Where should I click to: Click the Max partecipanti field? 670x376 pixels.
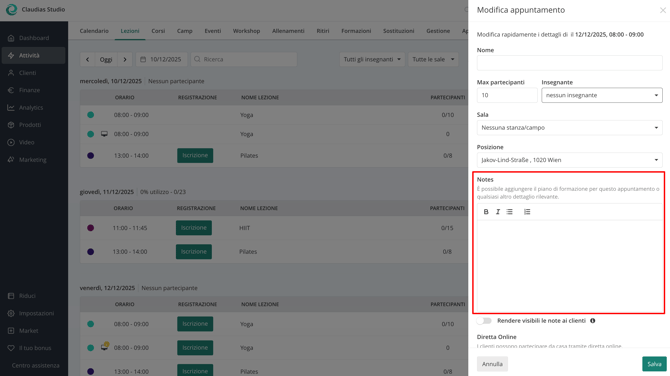pyautogui.click(x=507, y=95)
